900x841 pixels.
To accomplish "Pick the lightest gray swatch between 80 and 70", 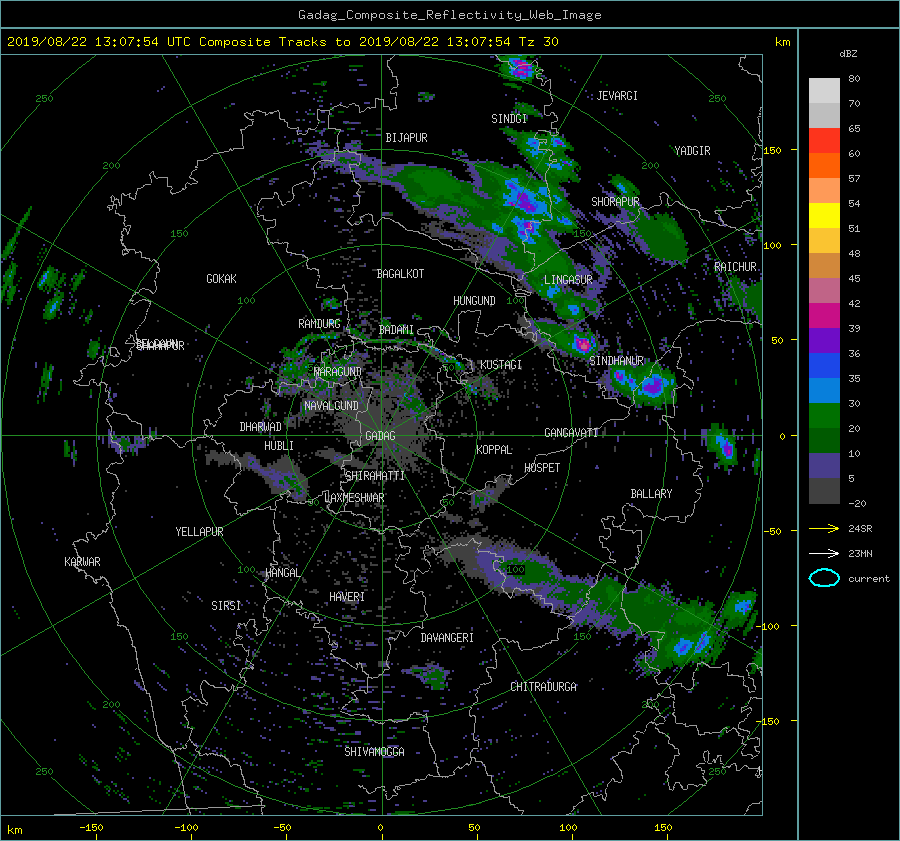I will click(824, 90).
